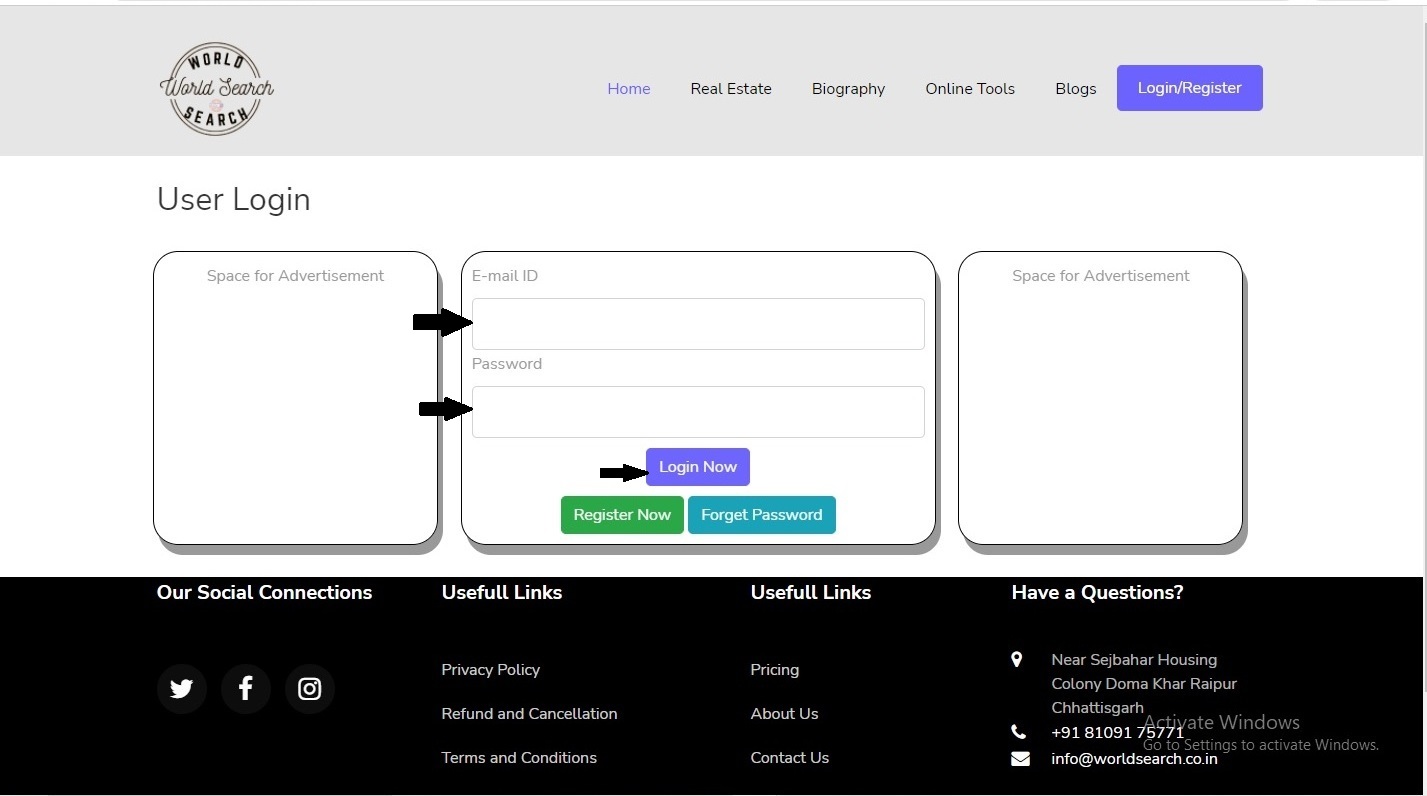Open the Biography menu item
Viewport: 1427px width, 796px height.
click(x=848, y=89)
